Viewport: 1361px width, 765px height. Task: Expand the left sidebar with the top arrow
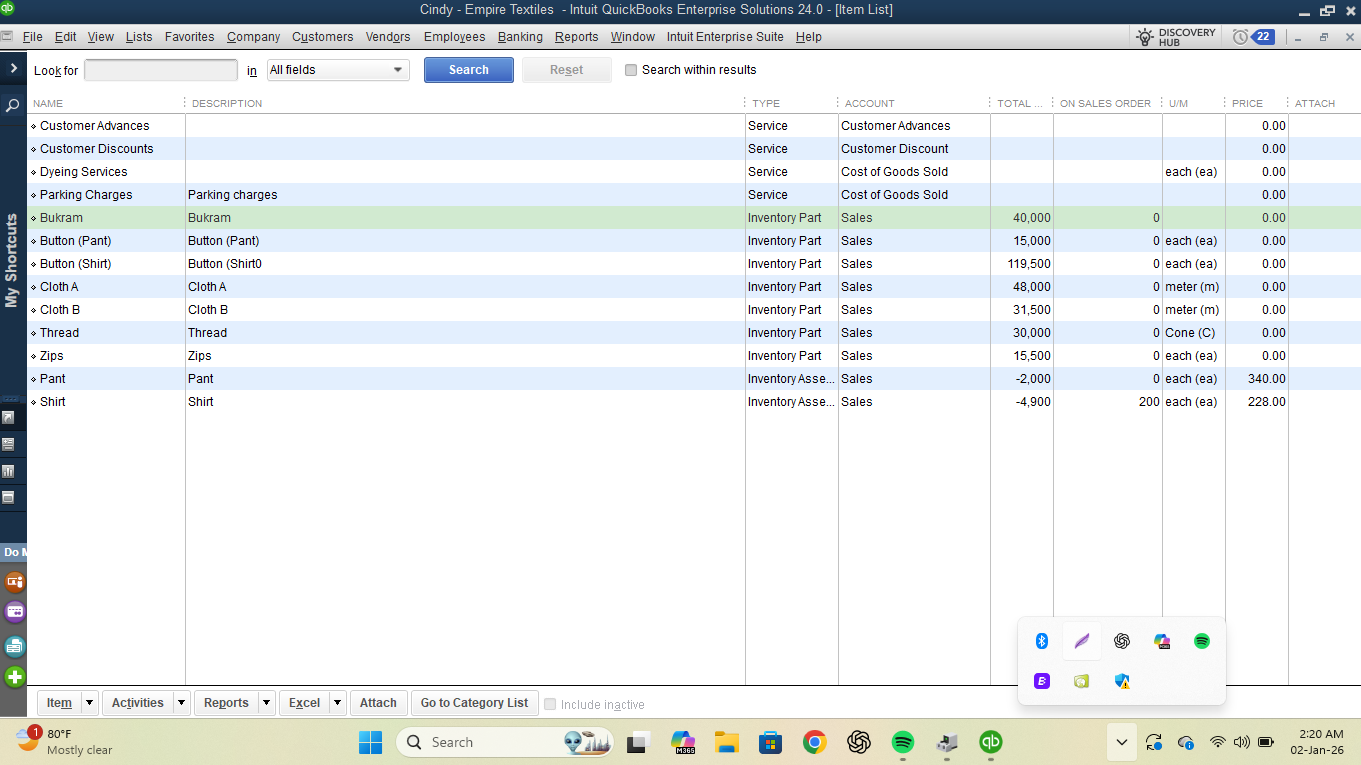13,68
